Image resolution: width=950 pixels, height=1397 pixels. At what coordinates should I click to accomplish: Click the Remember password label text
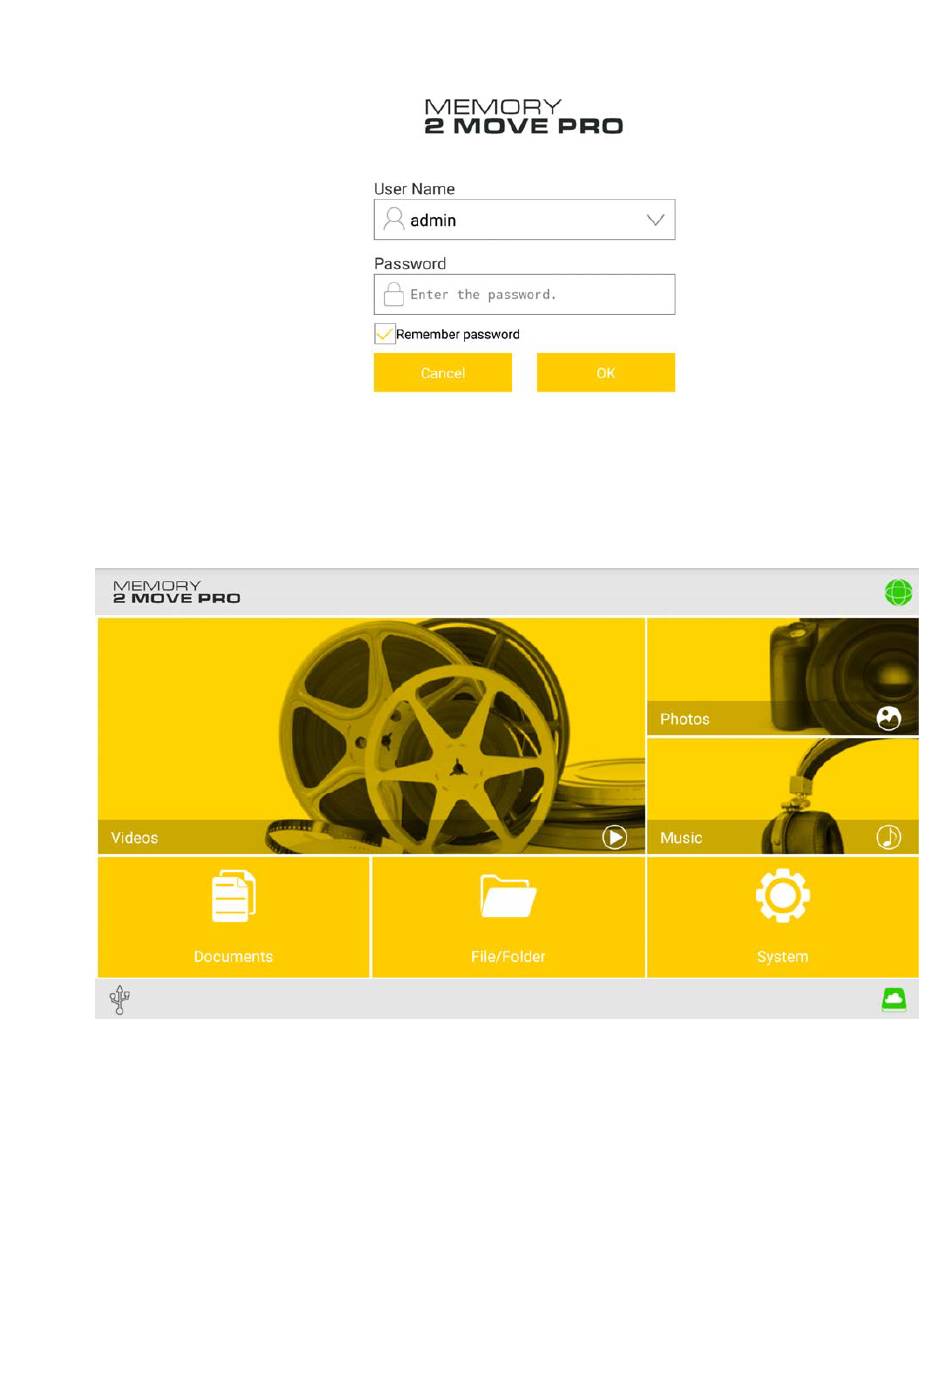point(458,334)
